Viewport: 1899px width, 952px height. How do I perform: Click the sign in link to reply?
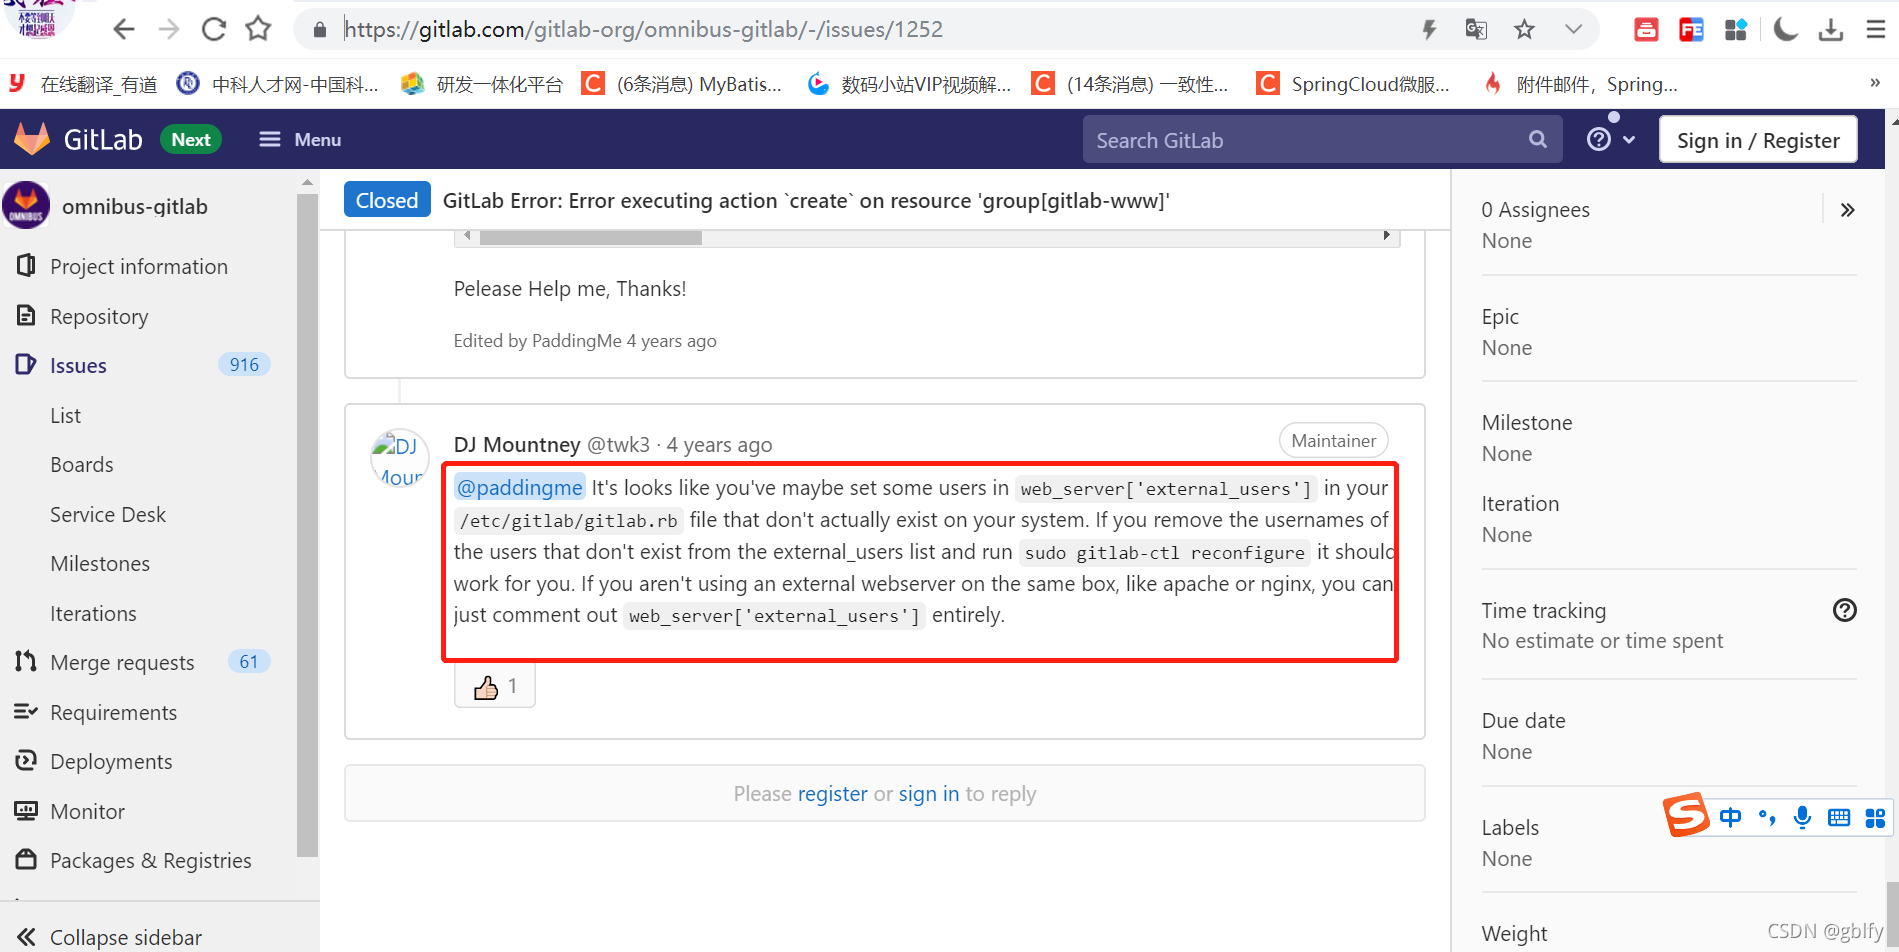928,794
